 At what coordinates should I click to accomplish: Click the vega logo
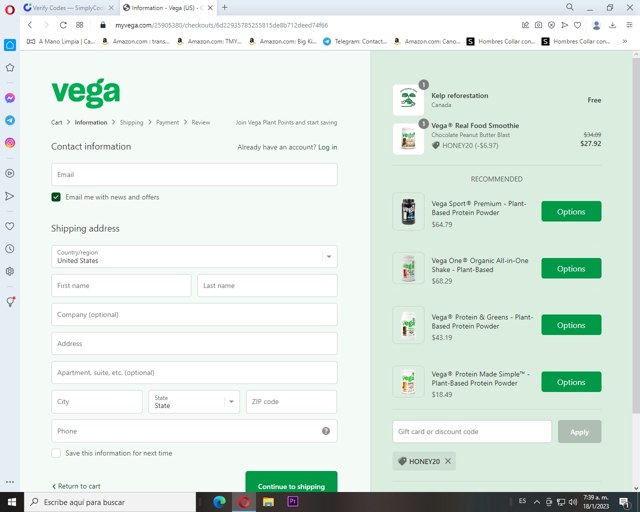[86, 93]
